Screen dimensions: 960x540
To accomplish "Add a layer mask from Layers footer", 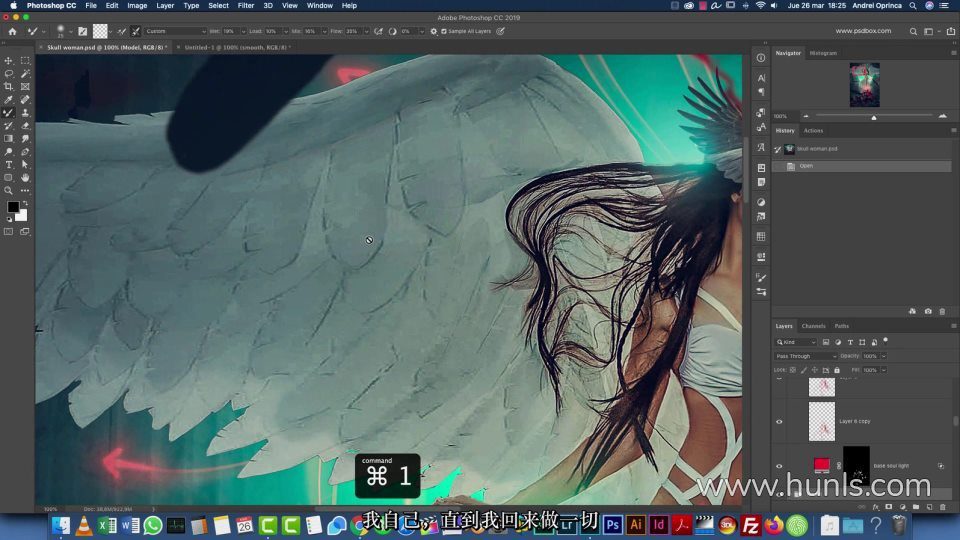I will 889,508.
